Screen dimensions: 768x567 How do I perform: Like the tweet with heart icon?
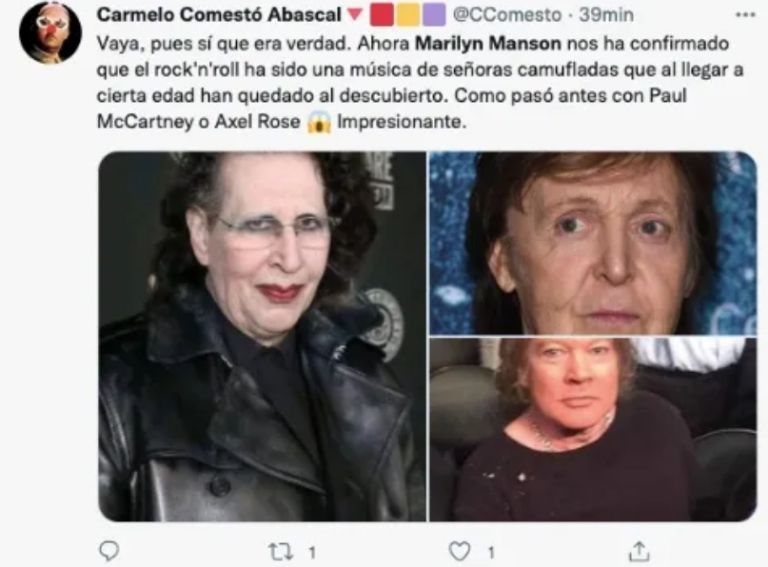click(x=459, y=551)
